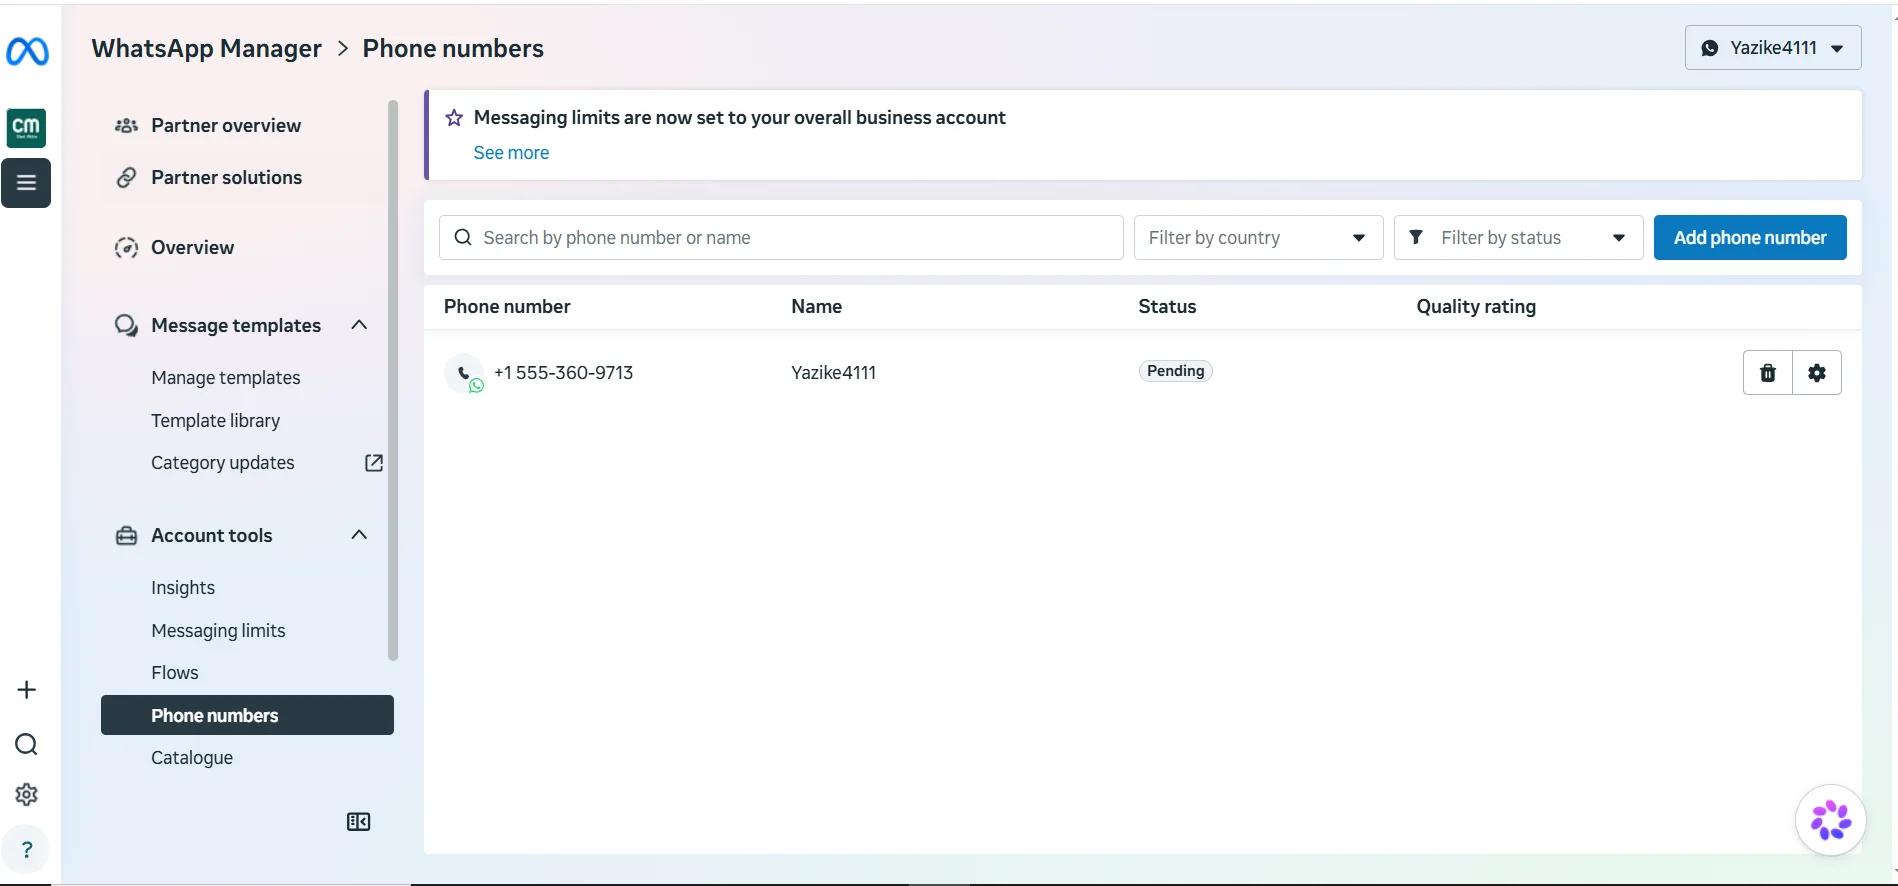The height and width of the screenshot is (886, 1898).
Task: Open settings for phone number Yazike4111
Action: pyautogui.click(x=1817, y=373)
